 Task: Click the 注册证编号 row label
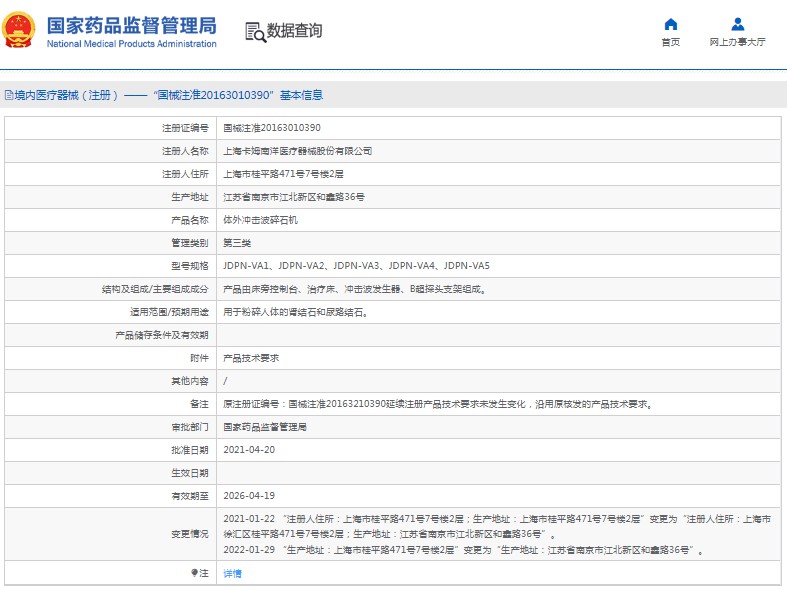185,128
